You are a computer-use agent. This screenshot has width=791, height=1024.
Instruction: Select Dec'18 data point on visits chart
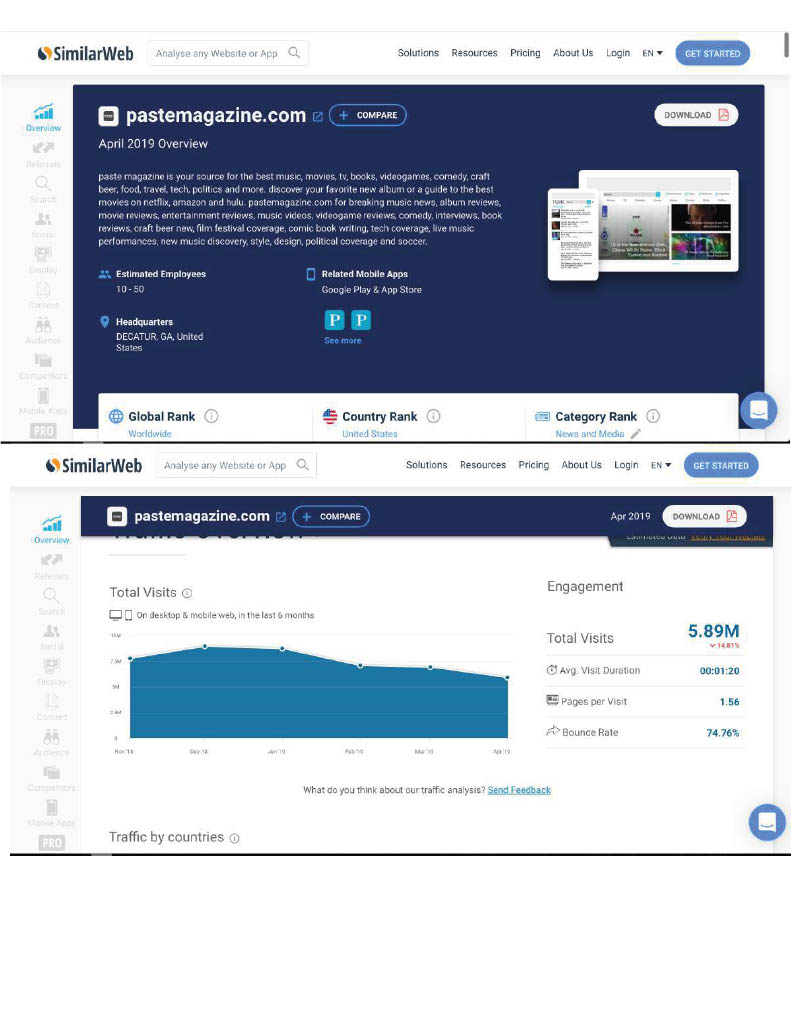tap(205, 647)
